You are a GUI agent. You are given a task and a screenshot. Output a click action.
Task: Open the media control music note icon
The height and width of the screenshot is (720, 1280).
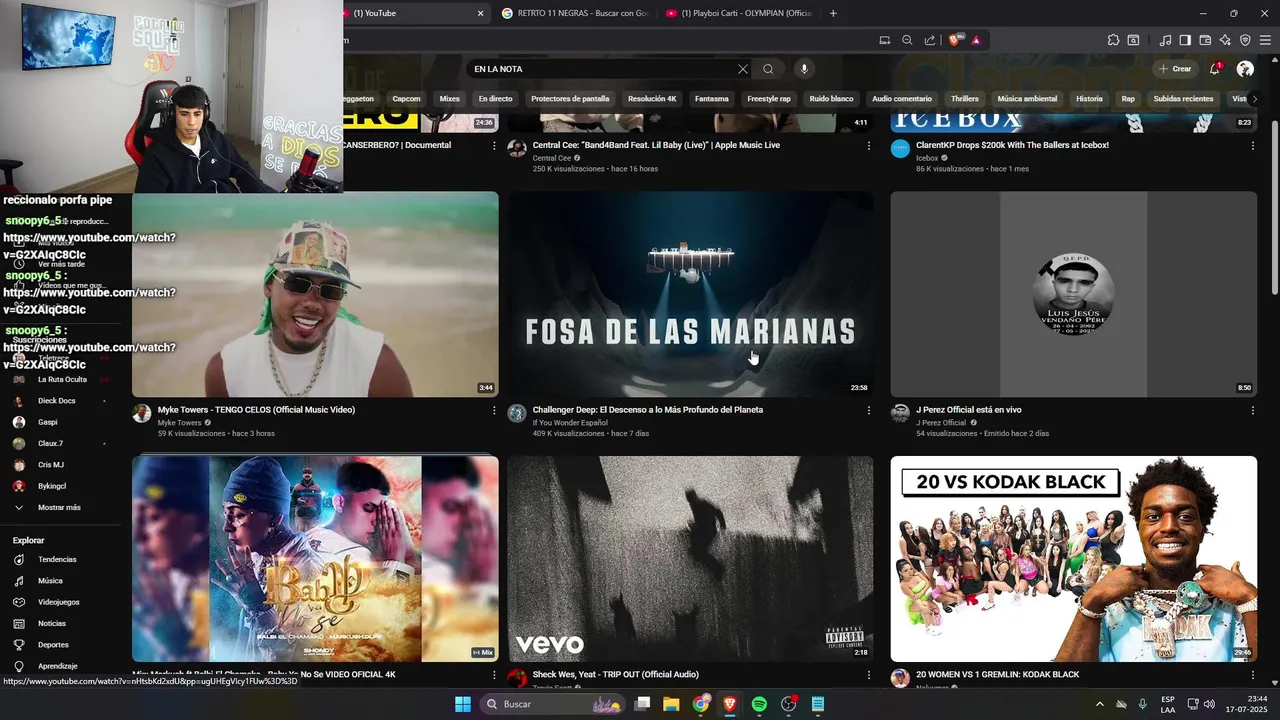1165,40
